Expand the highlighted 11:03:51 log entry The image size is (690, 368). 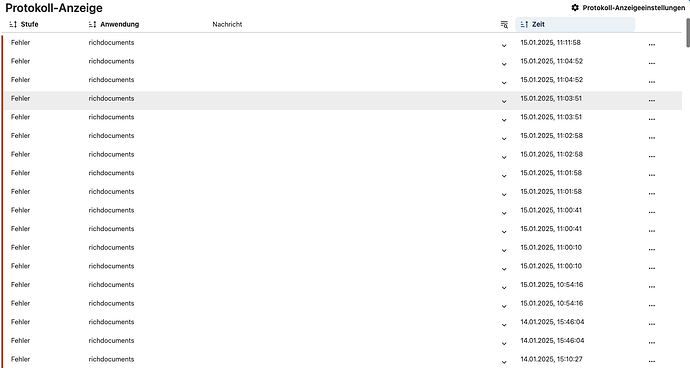coord(504,101)
